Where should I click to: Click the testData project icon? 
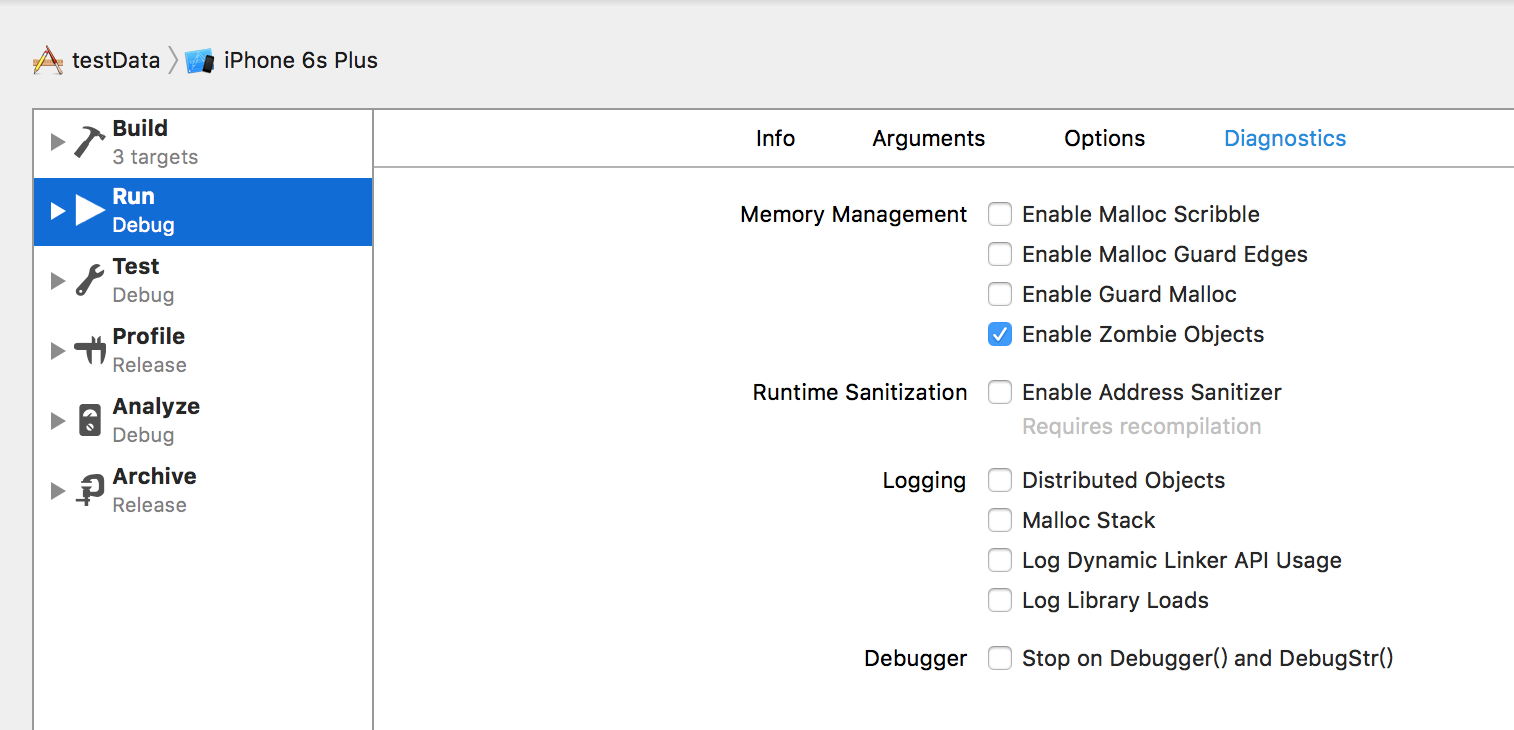pos(48,61)
